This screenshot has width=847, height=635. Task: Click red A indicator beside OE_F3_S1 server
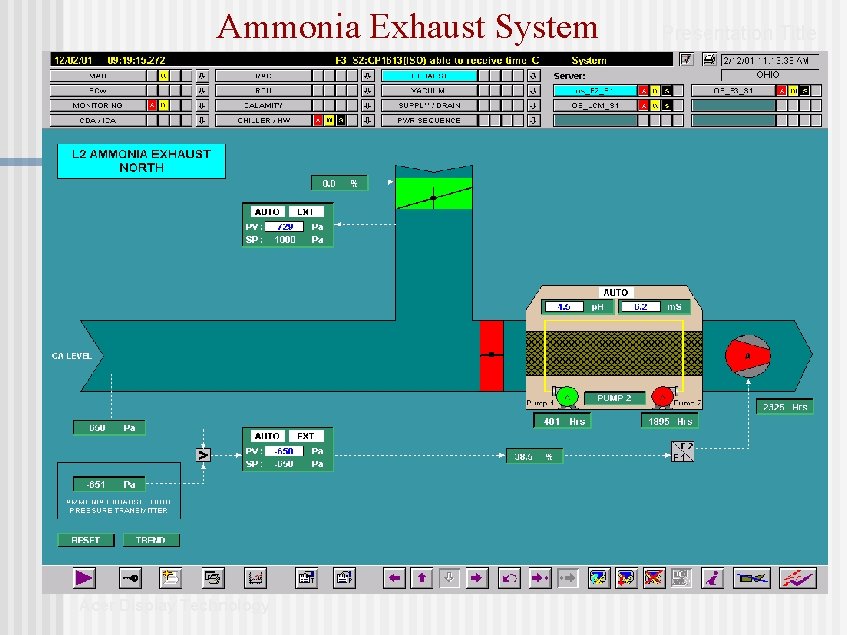pyautogui.click(x=781, y=91)
